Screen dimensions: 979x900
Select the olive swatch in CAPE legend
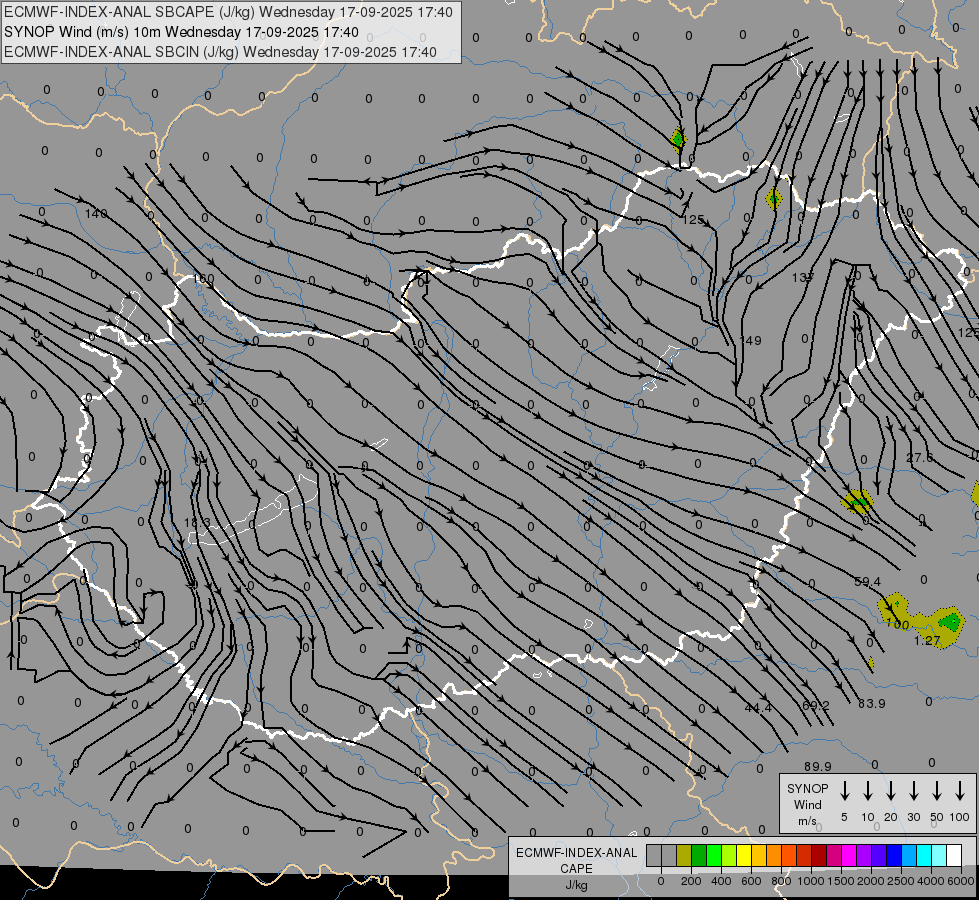684,855
